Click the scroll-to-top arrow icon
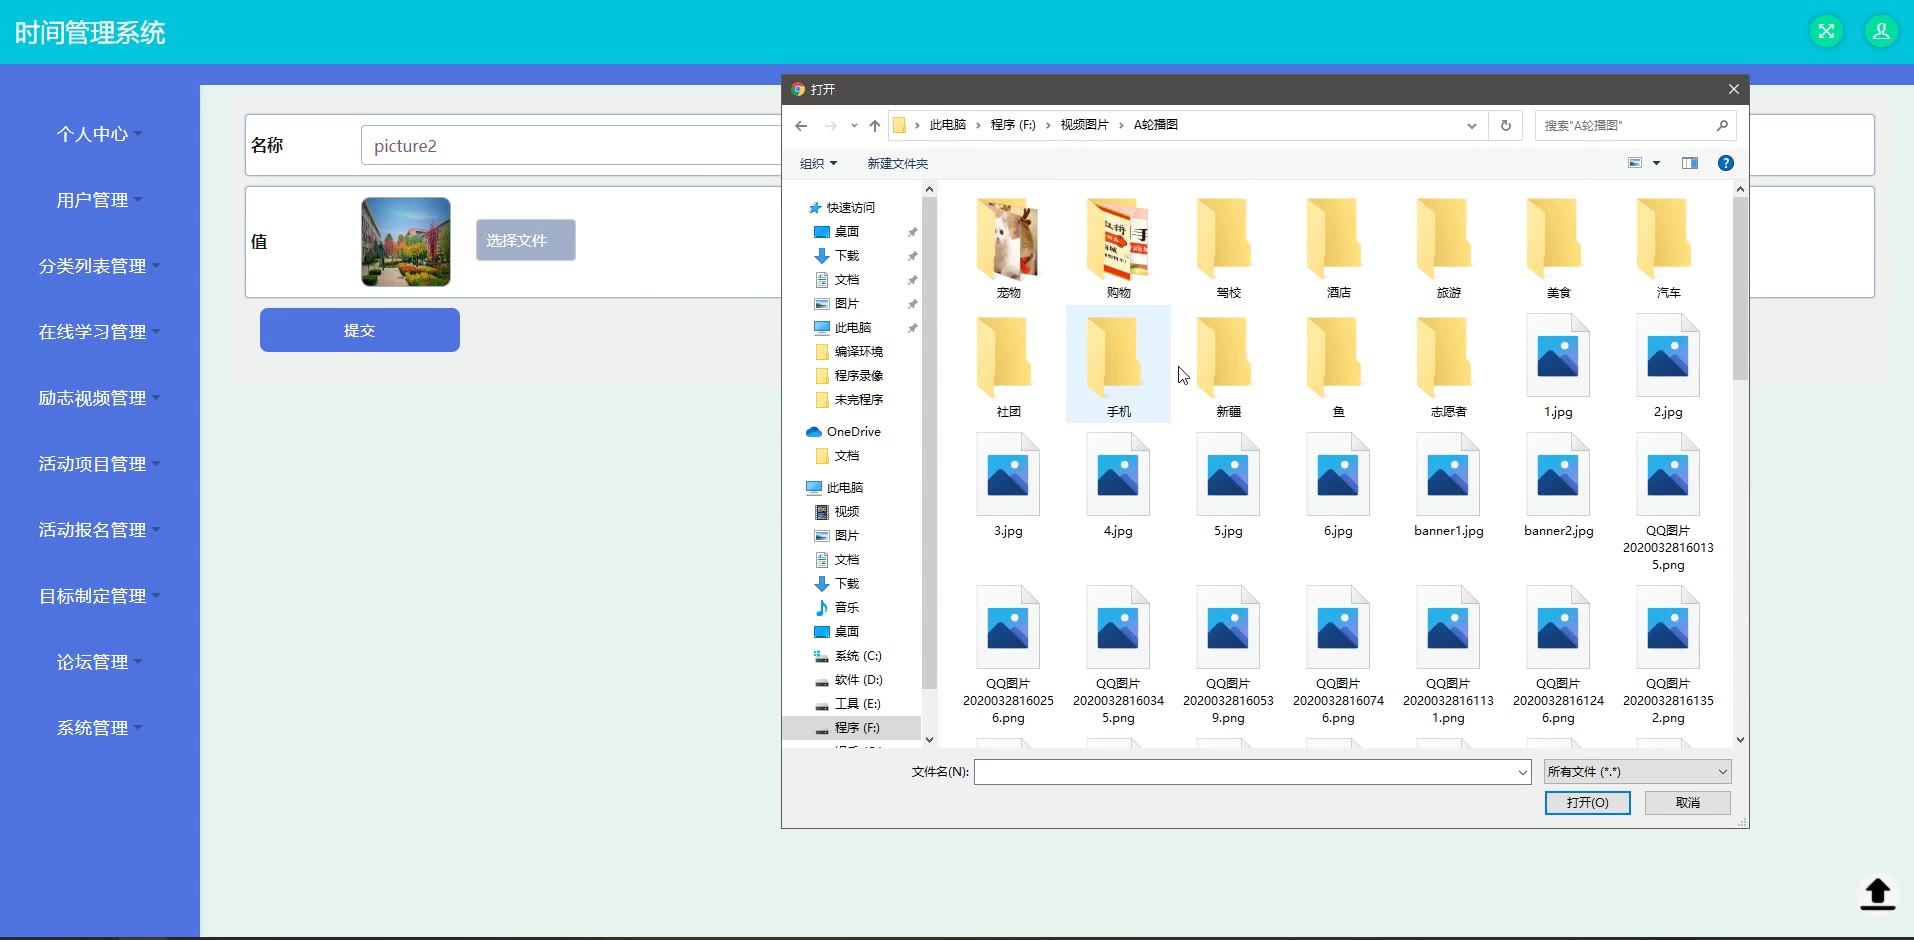 pyautogui.click(x=1877, y=893)
